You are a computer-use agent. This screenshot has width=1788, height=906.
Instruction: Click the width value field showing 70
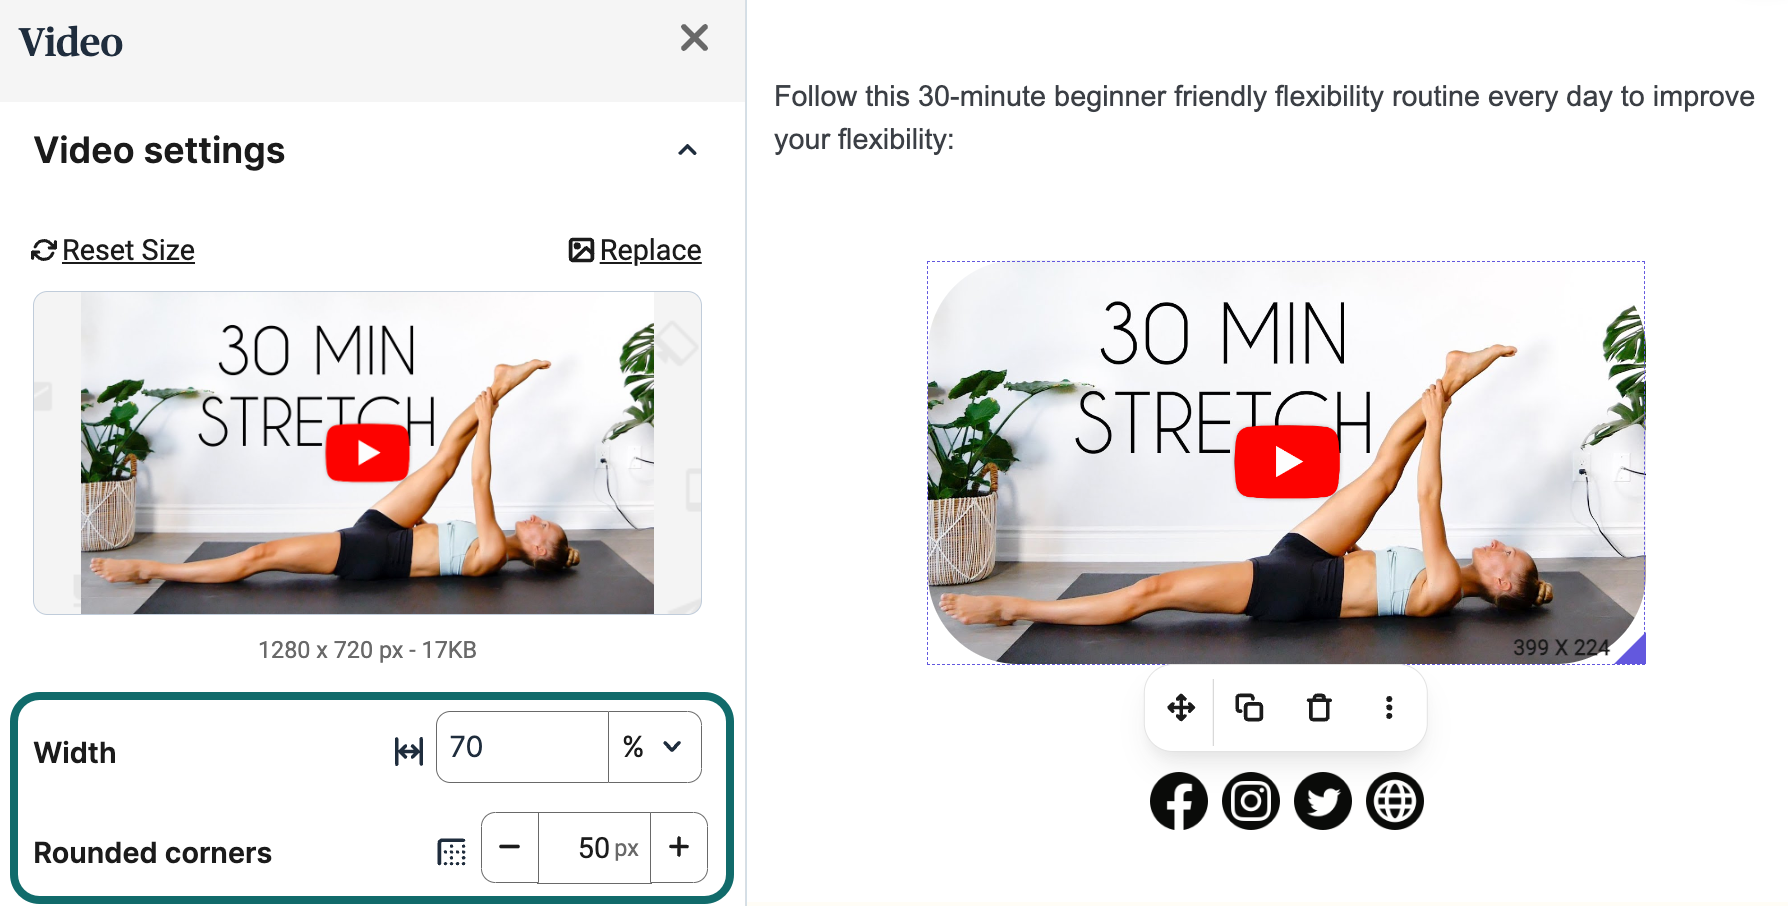pyautogui.click(x=523, y=747)
